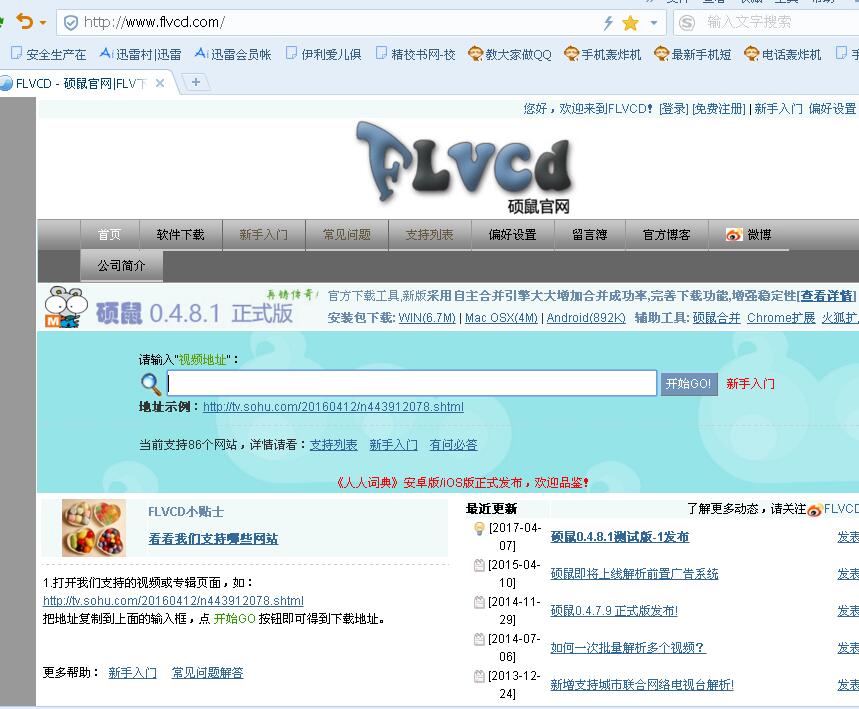Select 支持列表 in the navigation menu

pyautogui.click(x=430, y=235)
